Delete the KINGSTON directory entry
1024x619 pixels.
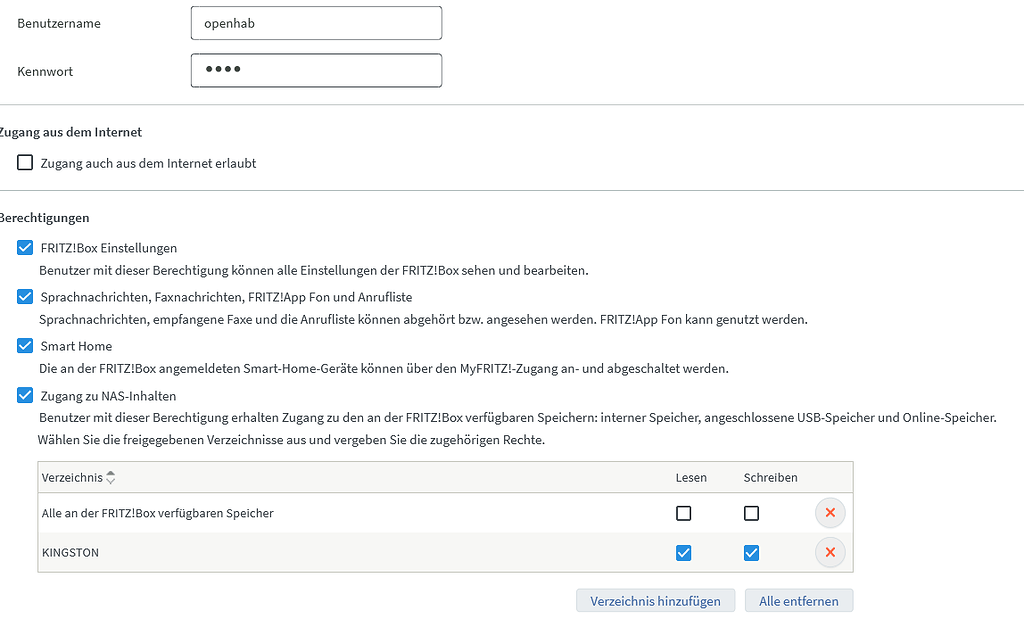(830, 551)
